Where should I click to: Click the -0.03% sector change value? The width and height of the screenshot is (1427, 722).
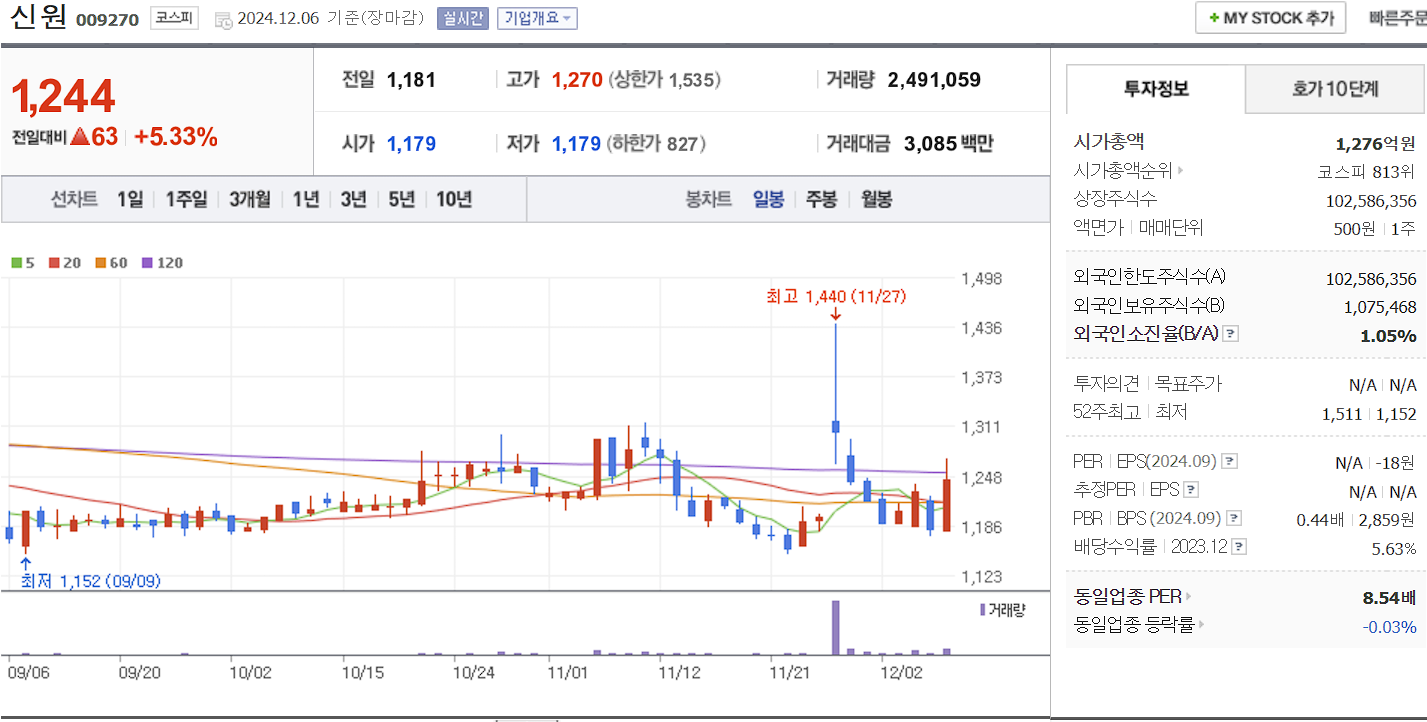coord(1389,627)
